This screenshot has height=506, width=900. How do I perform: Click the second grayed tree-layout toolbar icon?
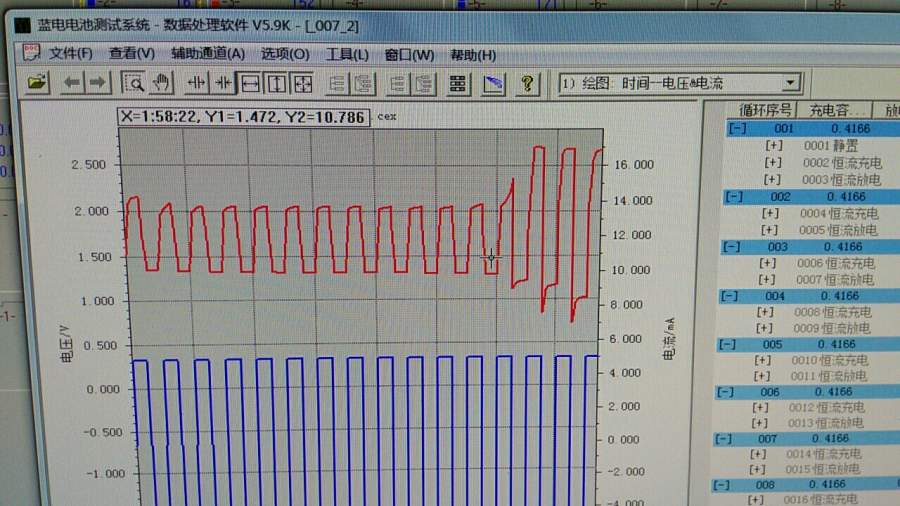(x=363, y=84)
